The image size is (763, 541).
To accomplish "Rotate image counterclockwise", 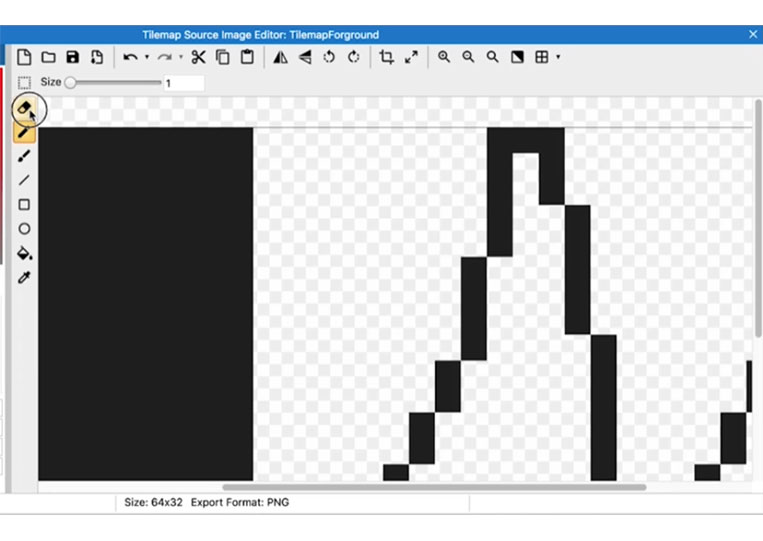I will click(x=329, y=57).
